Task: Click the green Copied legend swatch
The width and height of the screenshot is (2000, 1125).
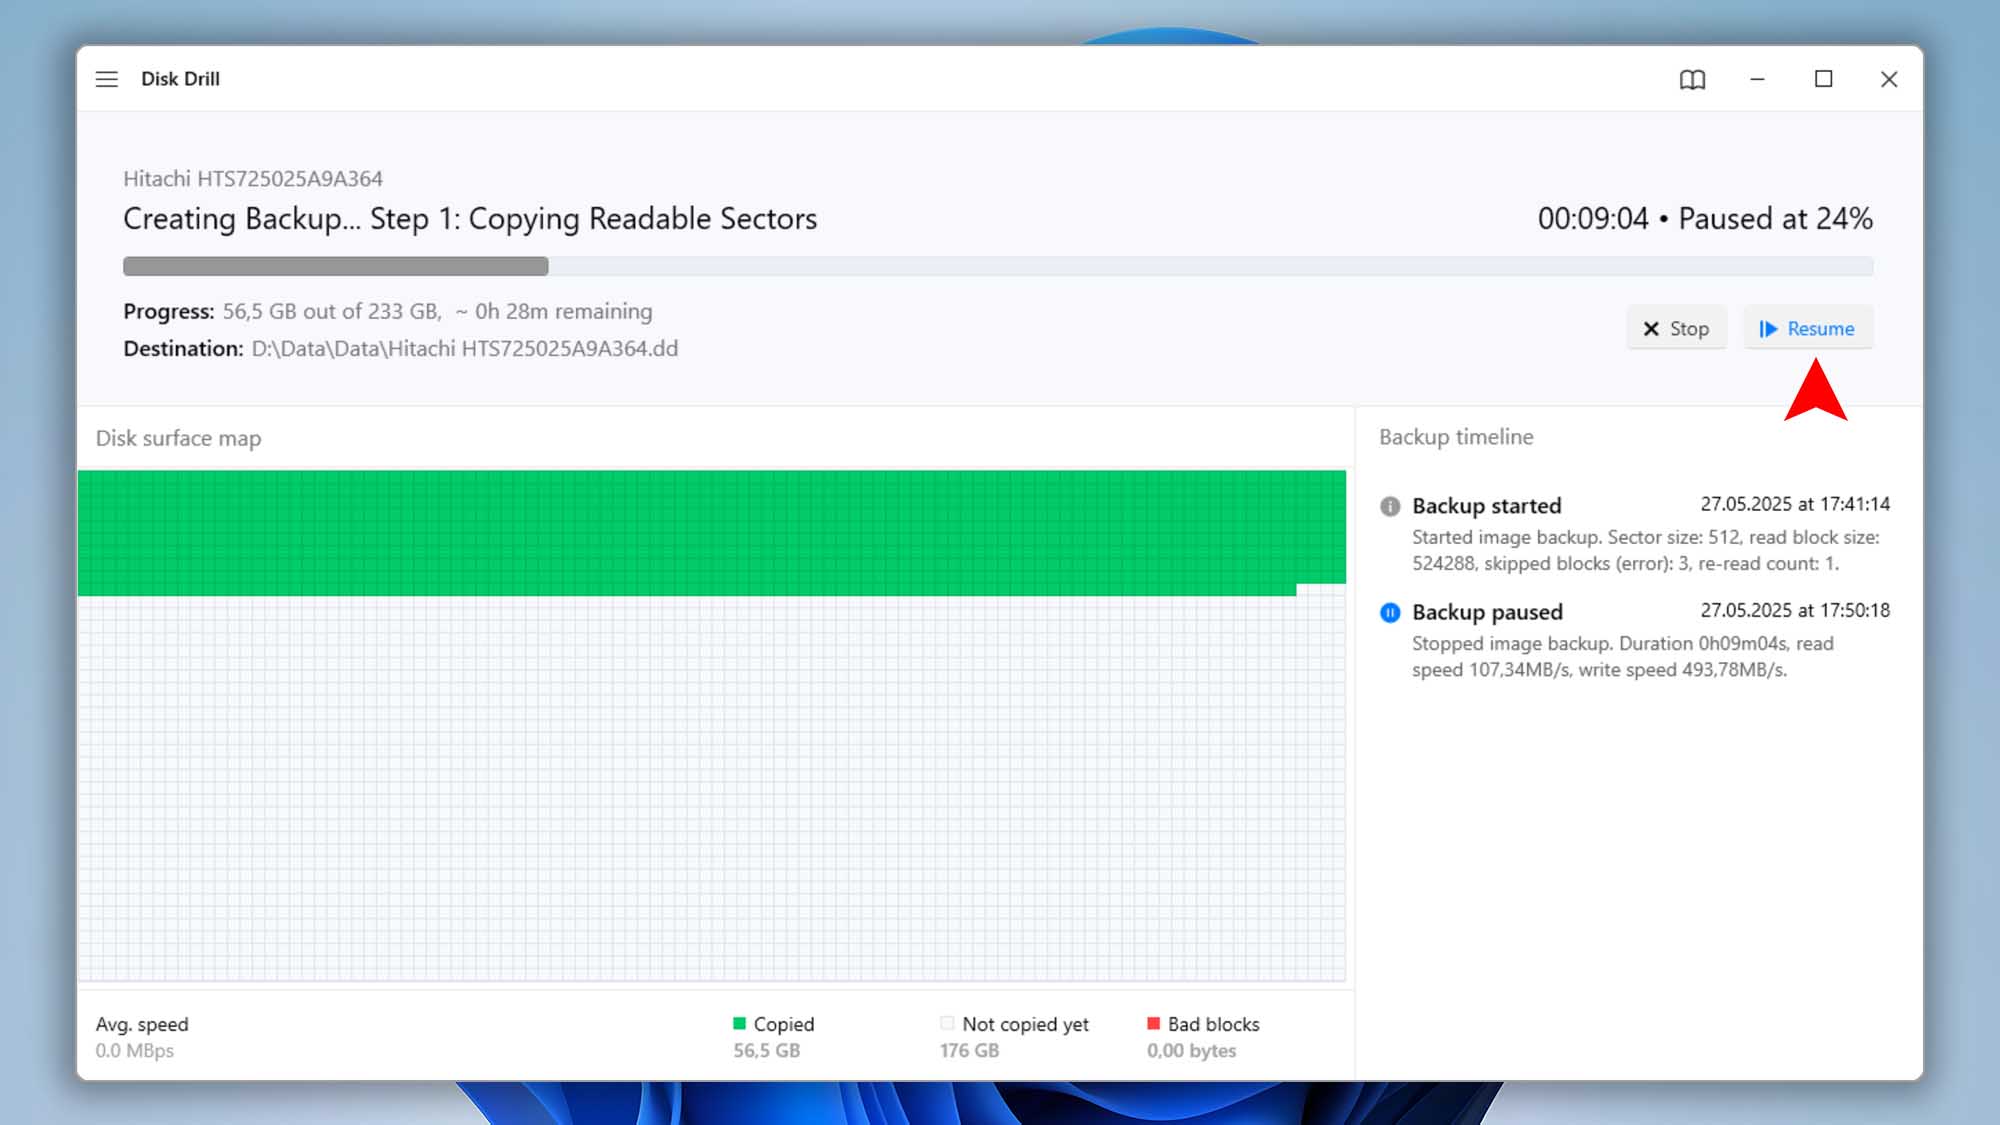Action: [x=739, y=1023]
